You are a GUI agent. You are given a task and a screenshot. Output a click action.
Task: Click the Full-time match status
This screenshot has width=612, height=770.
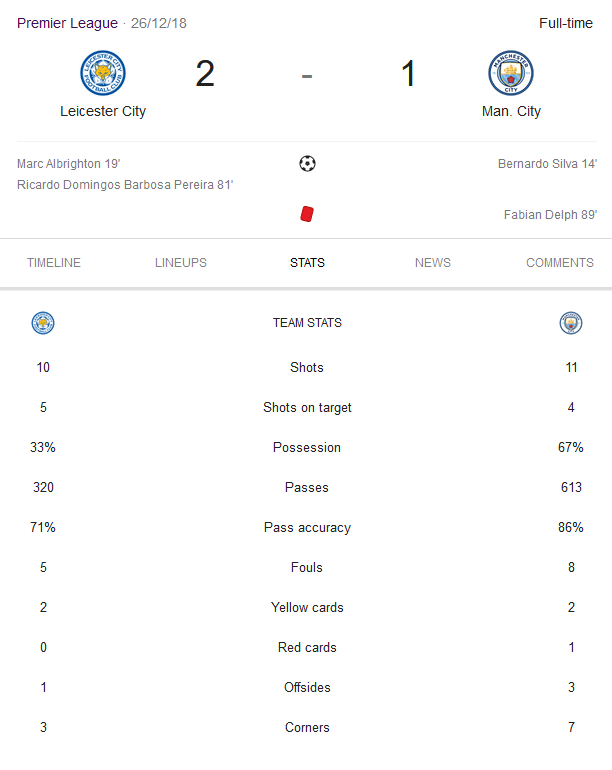[566, 23]
